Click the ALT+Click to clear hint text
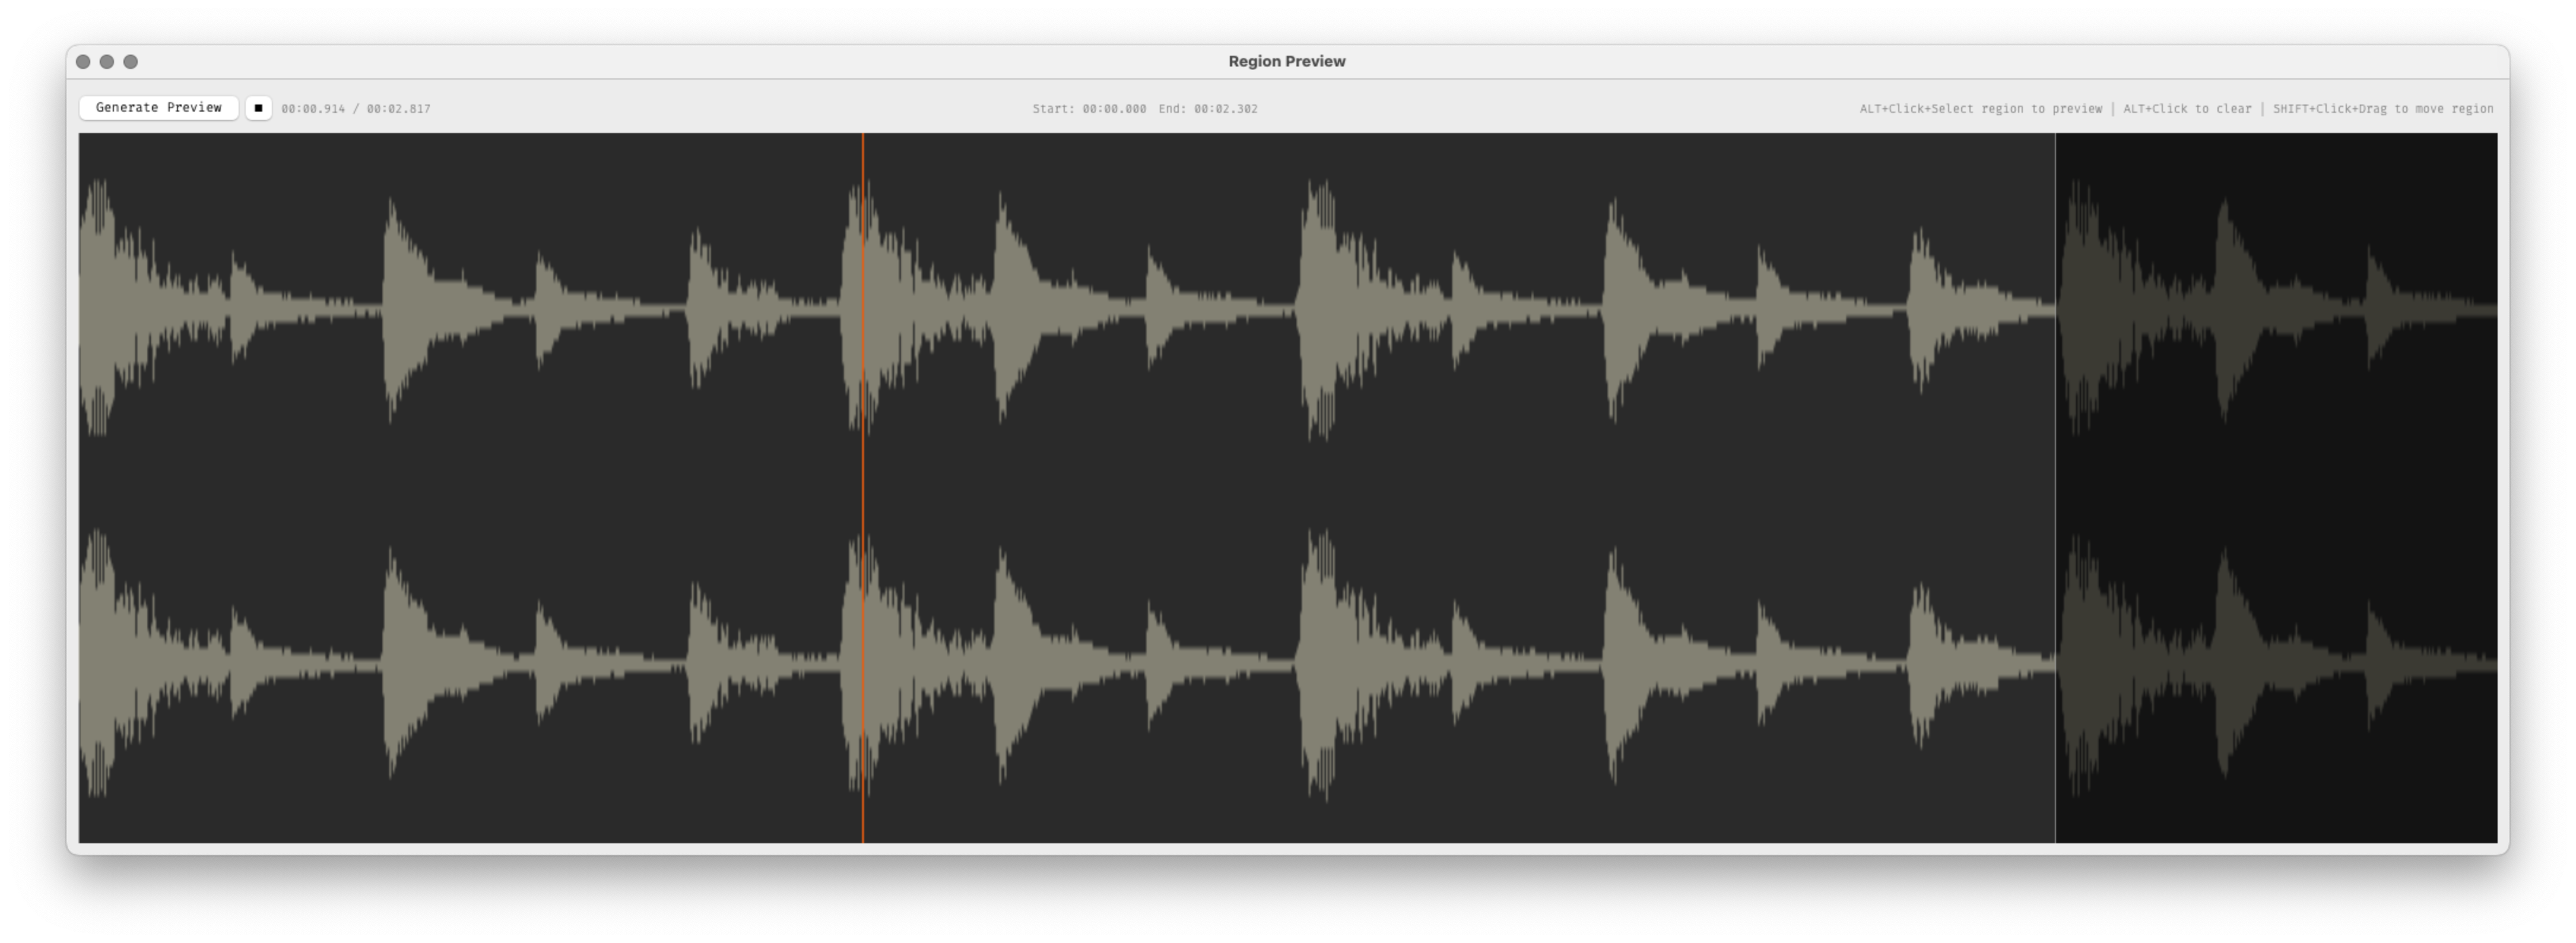This screenshot has width=2576, height=943. coord(2187,109)
